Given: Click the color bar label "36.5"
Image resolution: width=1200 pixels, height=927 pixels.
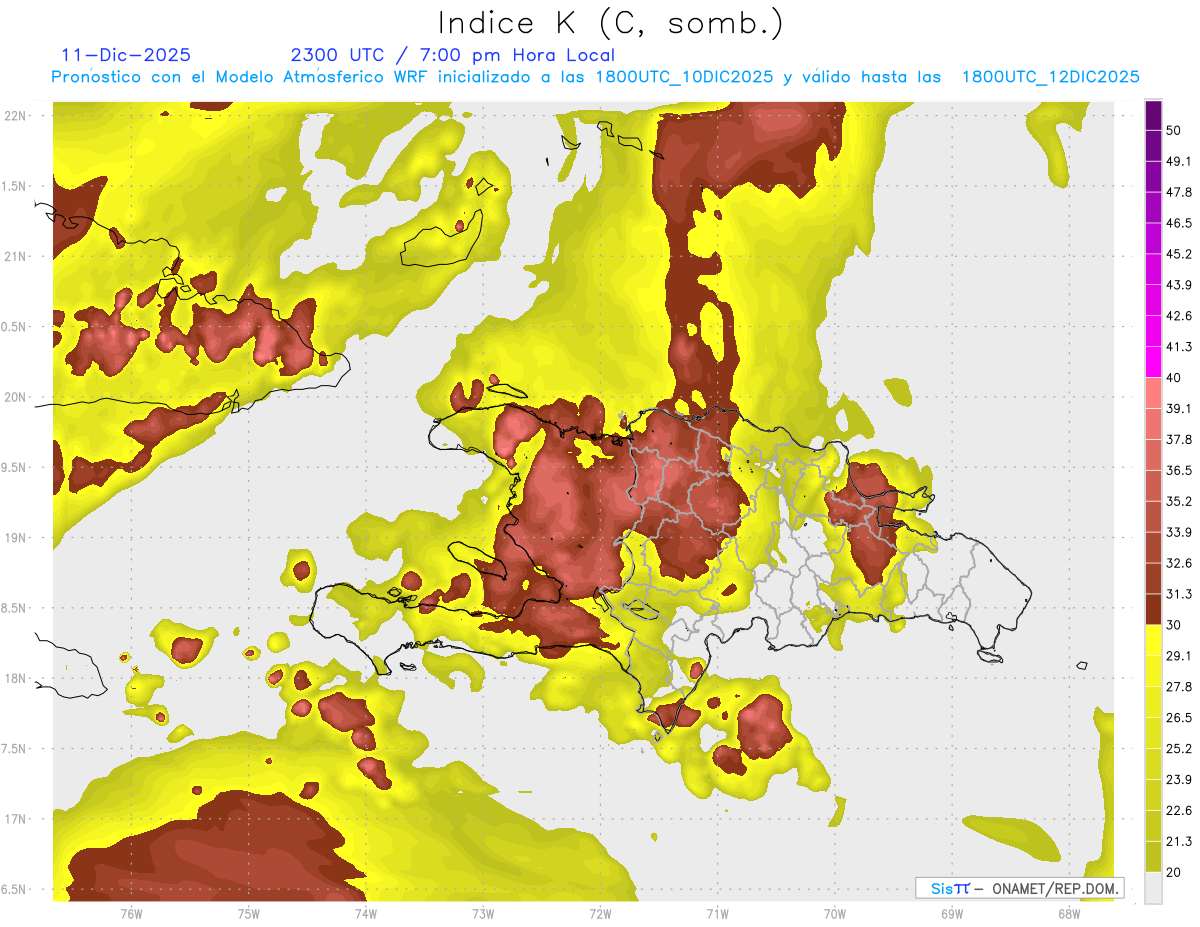Looking at the screenshot, I should click(1179, 470).
